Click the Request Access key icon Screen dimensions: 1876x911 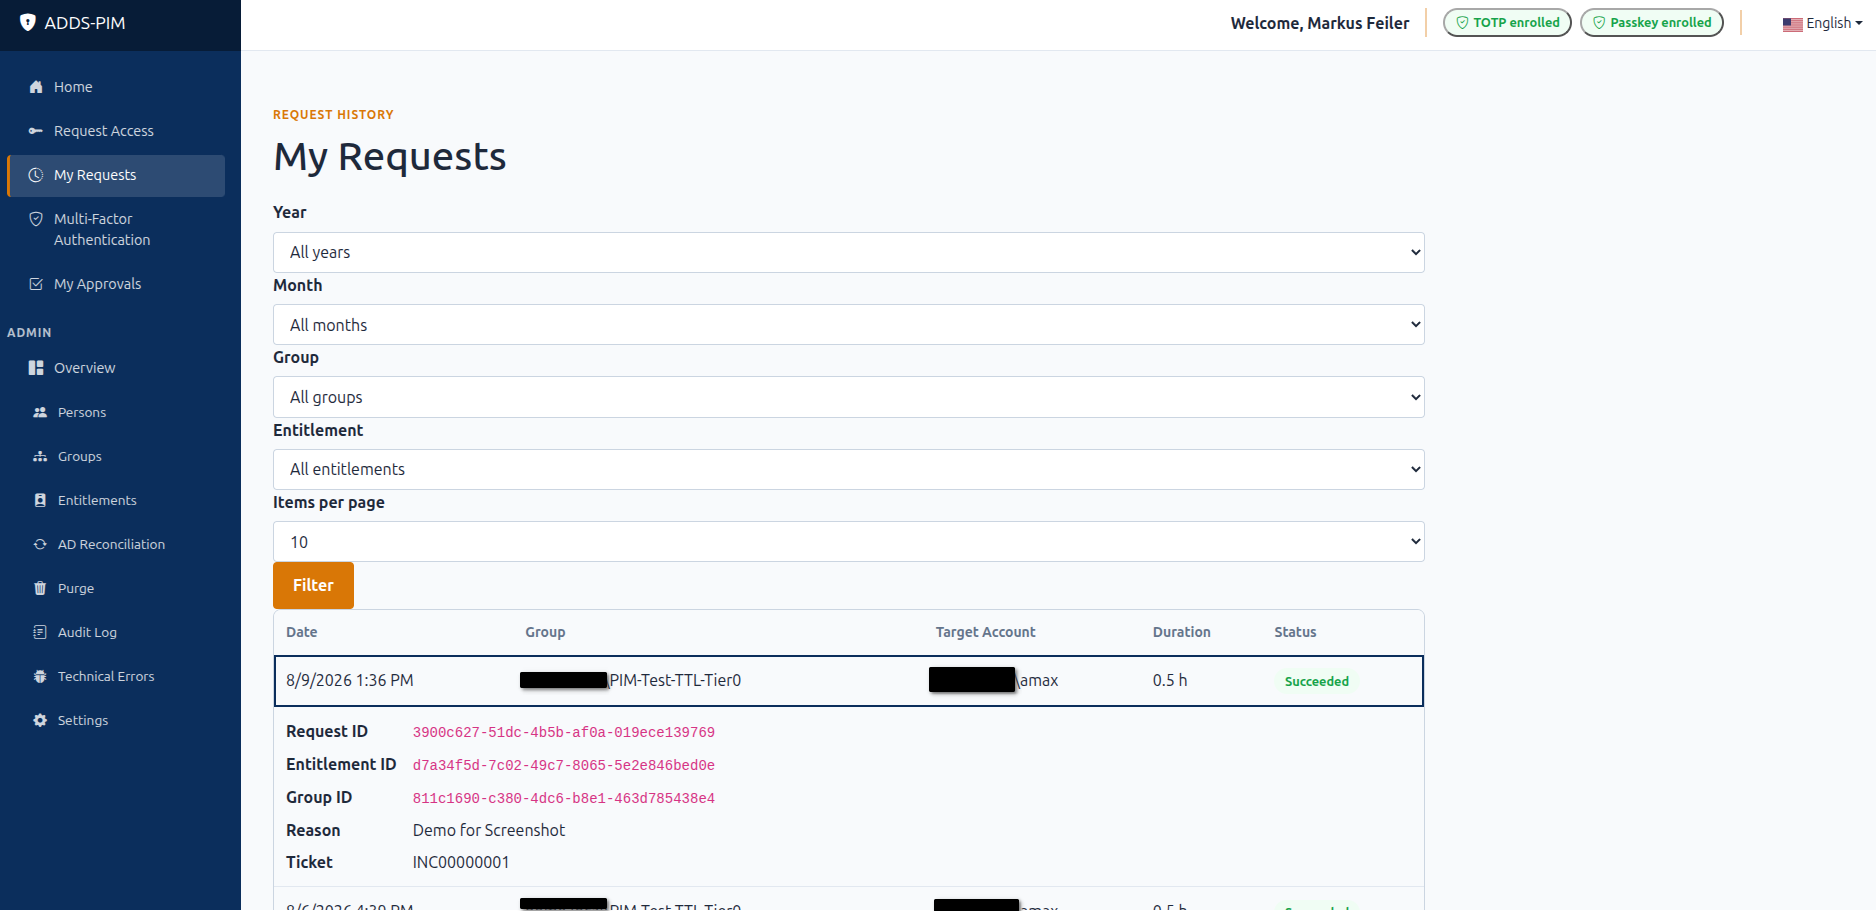36,131
